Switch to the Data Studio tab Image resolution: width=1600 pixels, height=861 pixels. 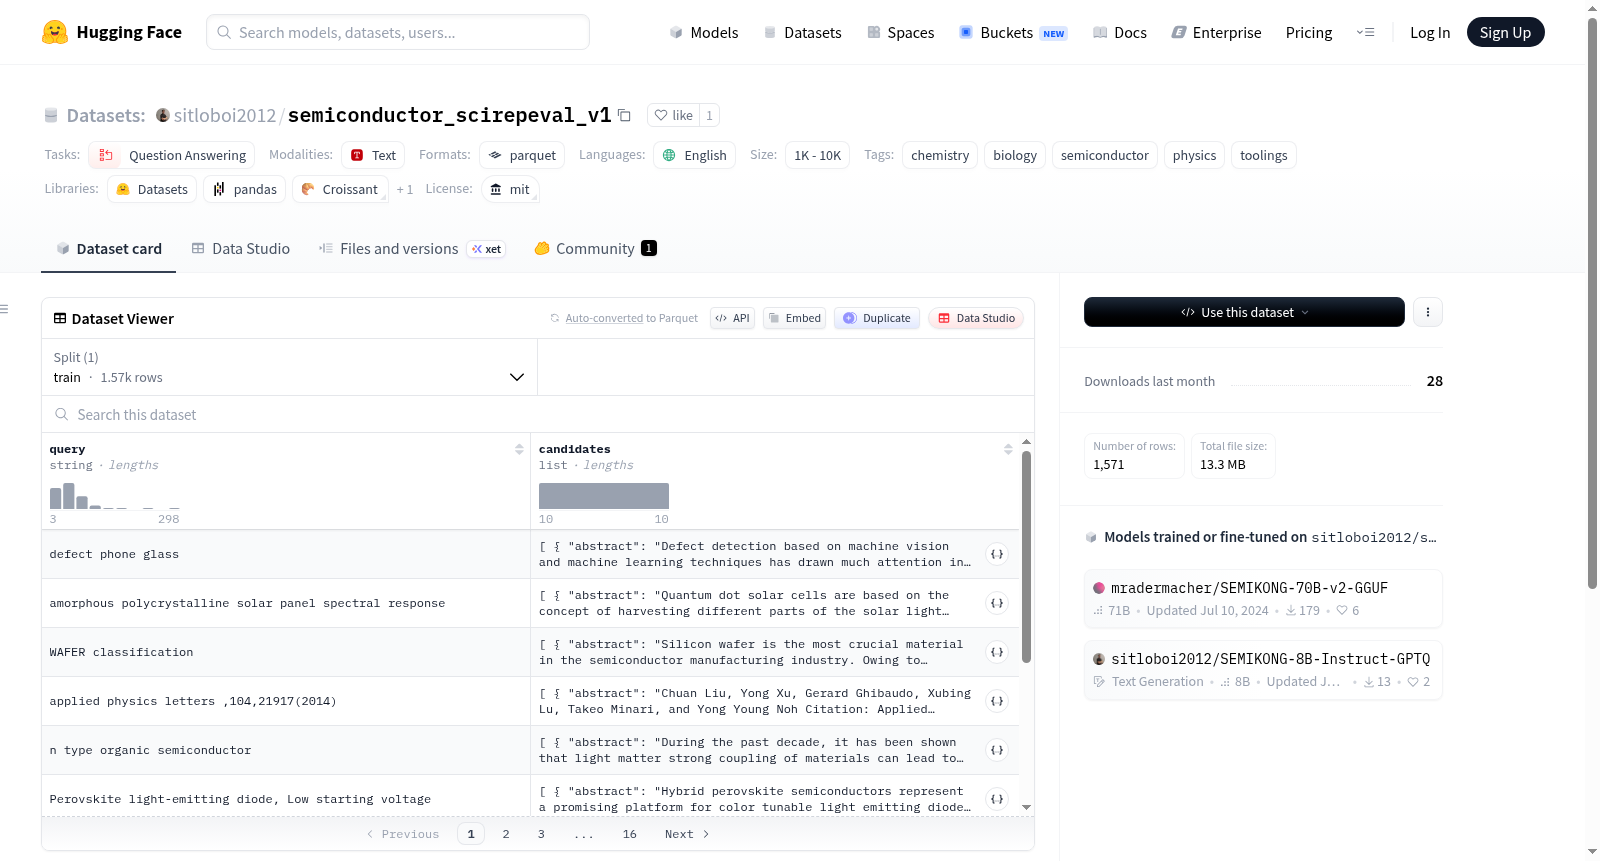pos(241,249)
